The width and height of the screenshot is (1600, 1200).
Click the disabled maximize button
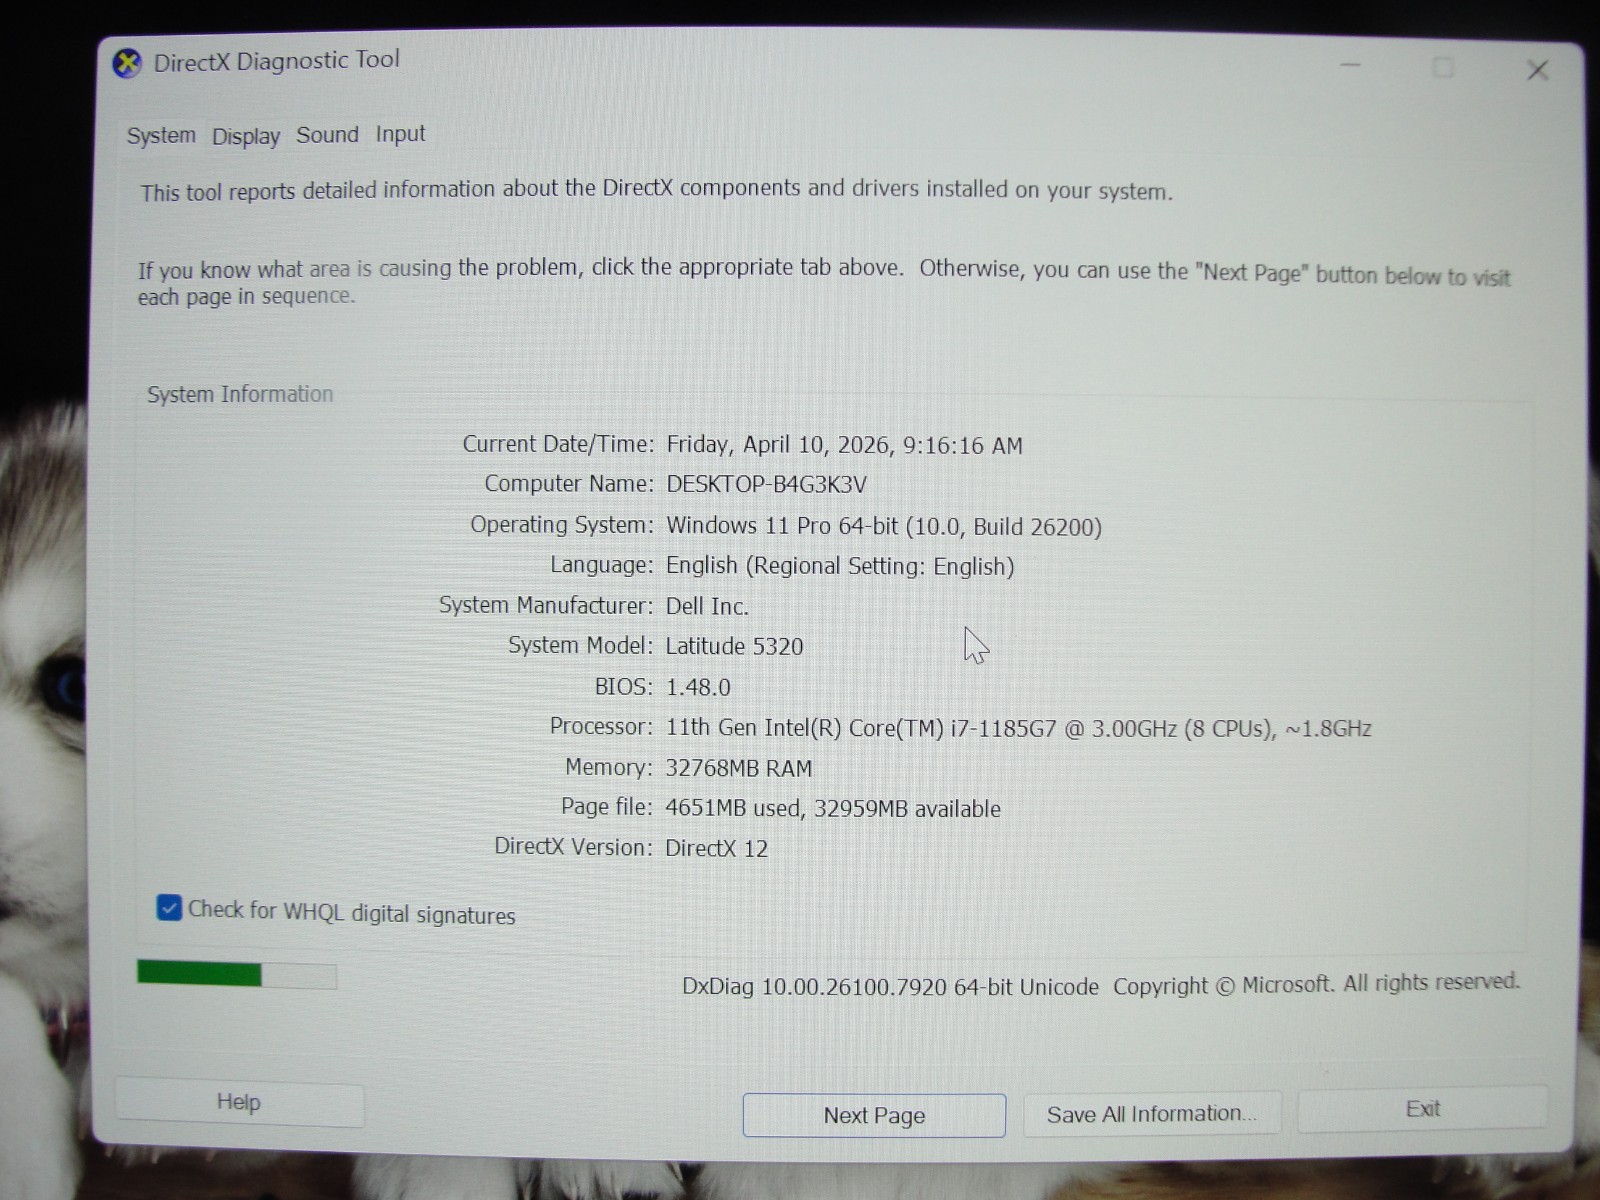click(1443, 68)
